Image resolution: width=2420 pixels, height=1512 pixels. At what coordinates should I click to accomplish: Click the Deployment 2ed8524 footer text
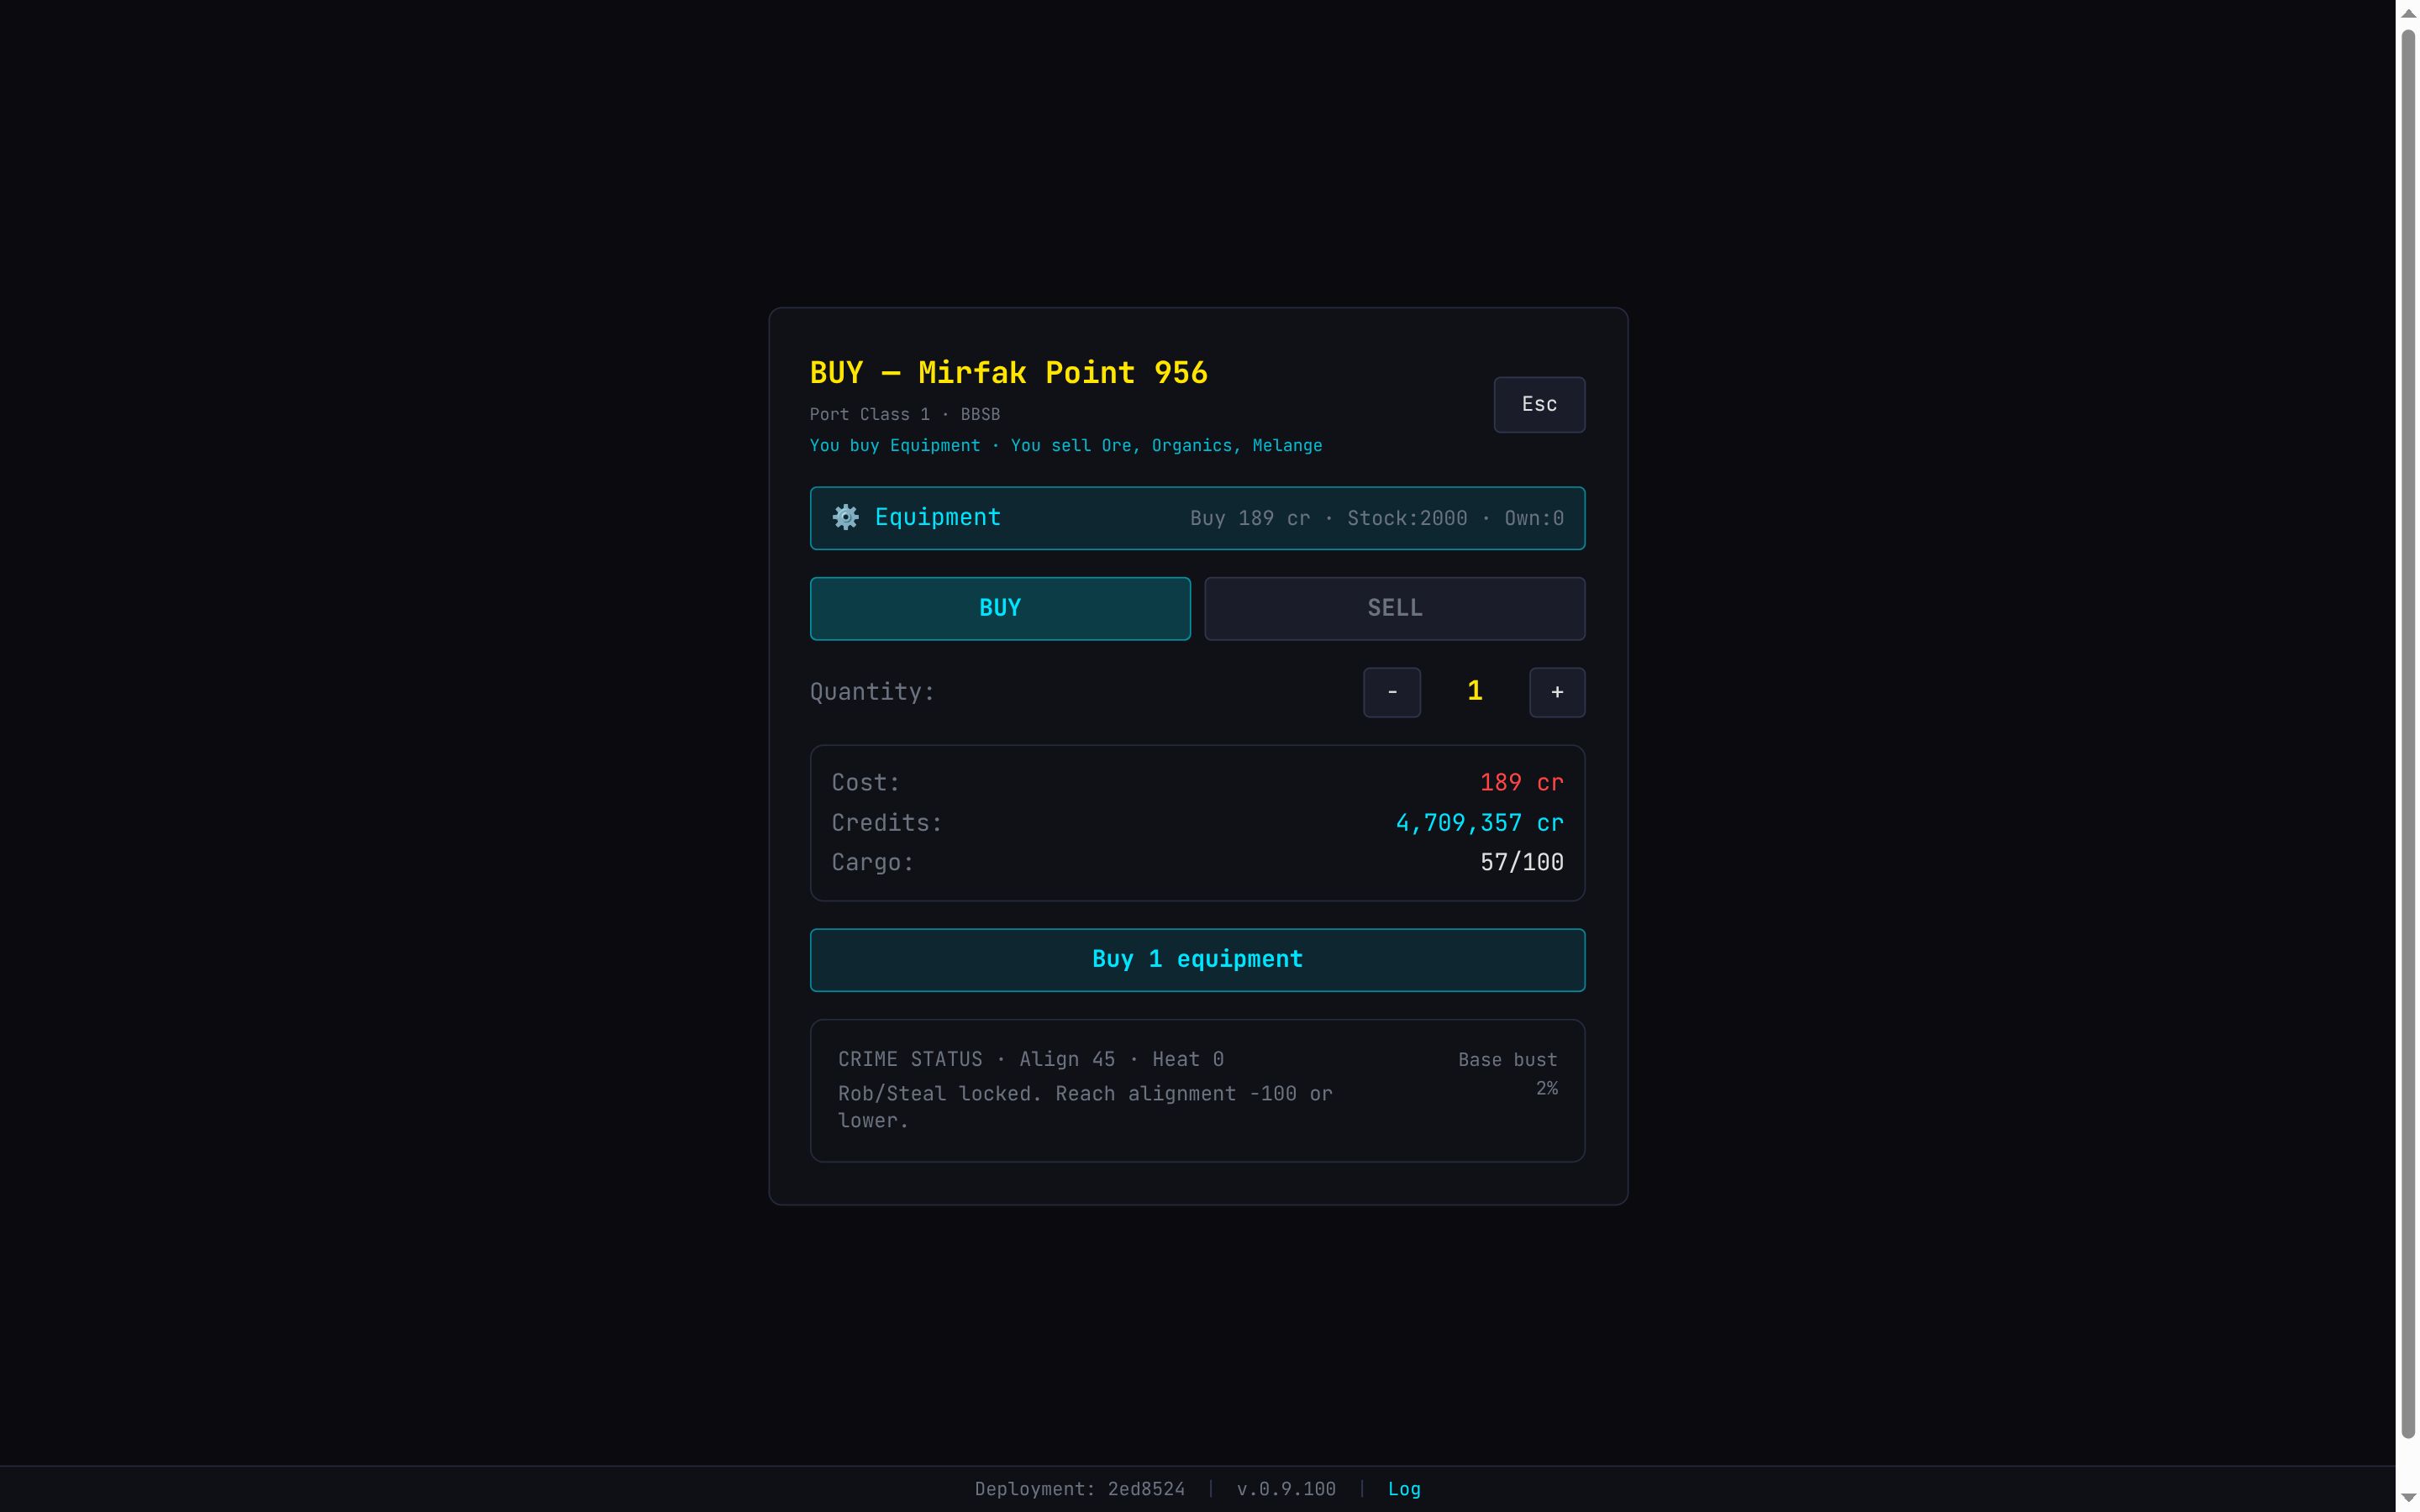coord(1080,1489)
